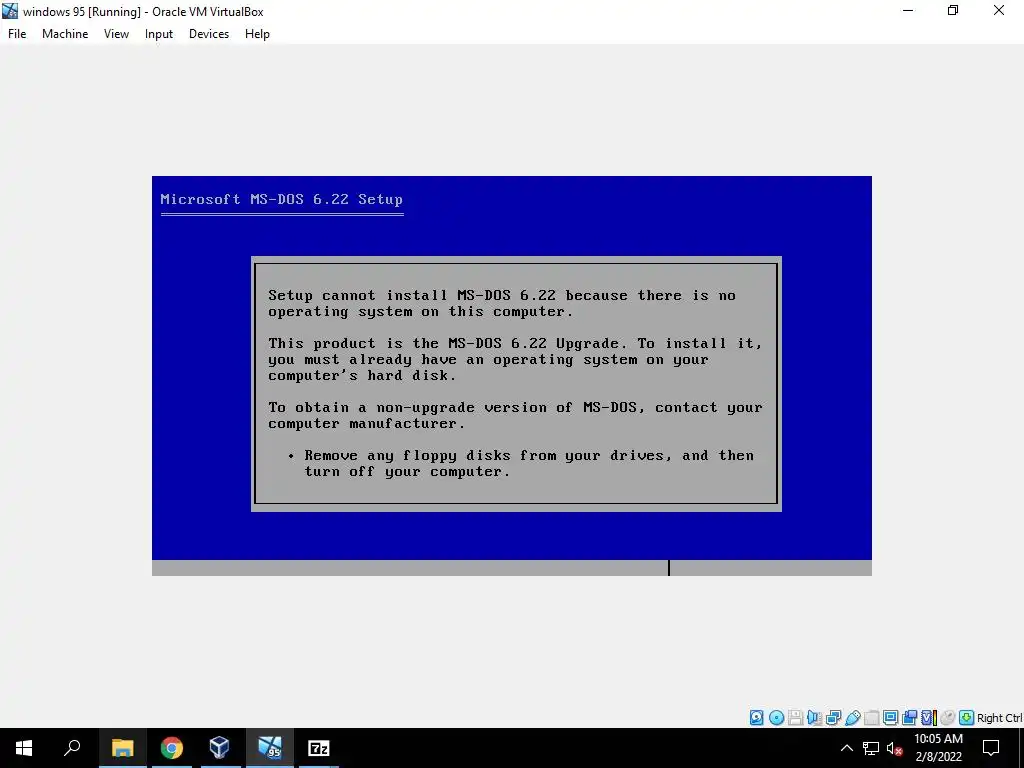Click the VirtualBox window title bar icon
Viewport: 1024px width, 768px height.
[x=10, y=11]
